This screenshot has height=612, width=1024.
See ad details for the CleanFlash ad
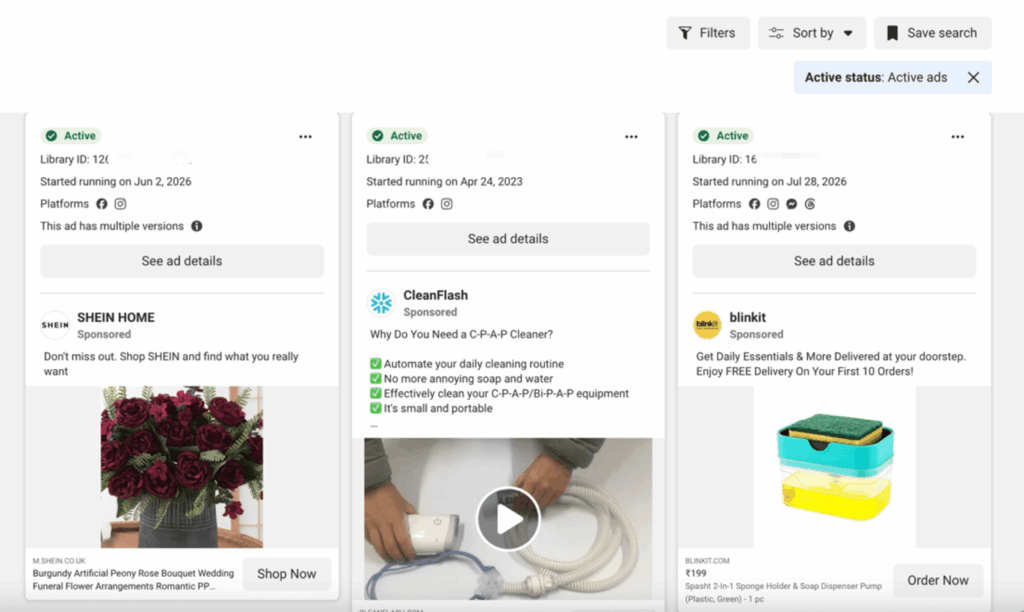tap(507, 239)
